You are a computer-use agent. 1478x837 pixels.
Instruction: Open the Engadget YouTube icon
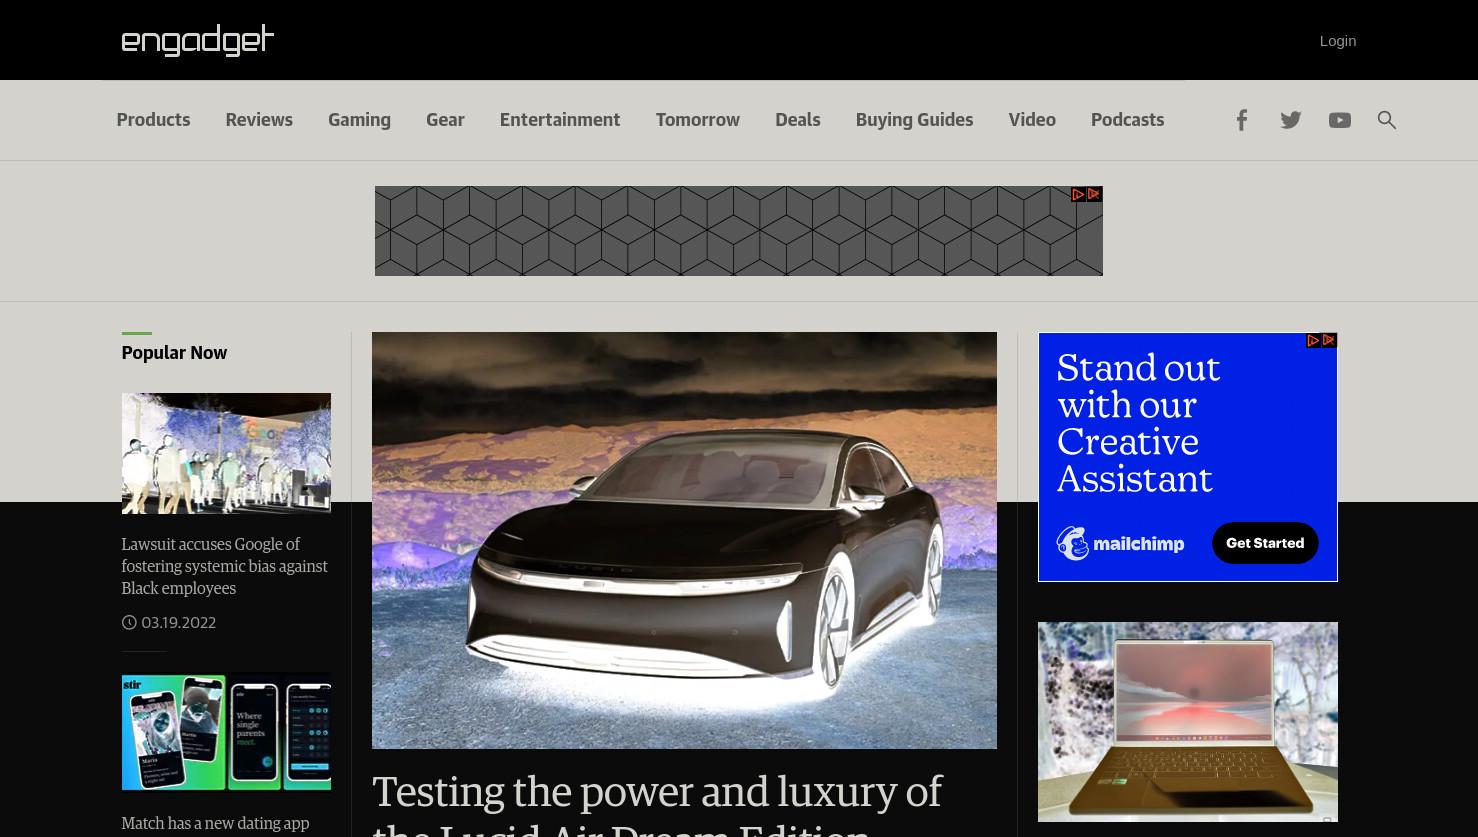pyautogui.click(x=1340, y=120)
